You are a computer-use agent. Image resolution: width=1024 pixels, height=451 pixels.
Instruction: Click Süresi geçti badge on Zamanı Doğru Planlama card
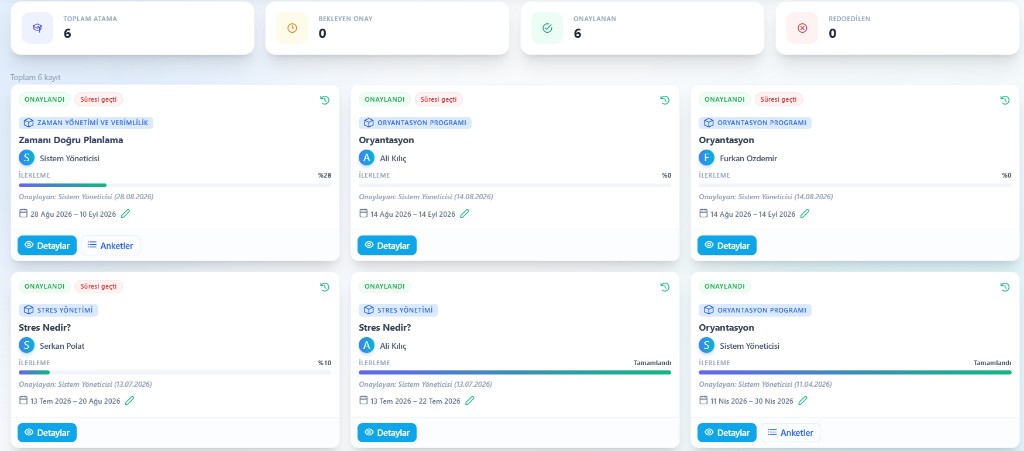point(99,100)
